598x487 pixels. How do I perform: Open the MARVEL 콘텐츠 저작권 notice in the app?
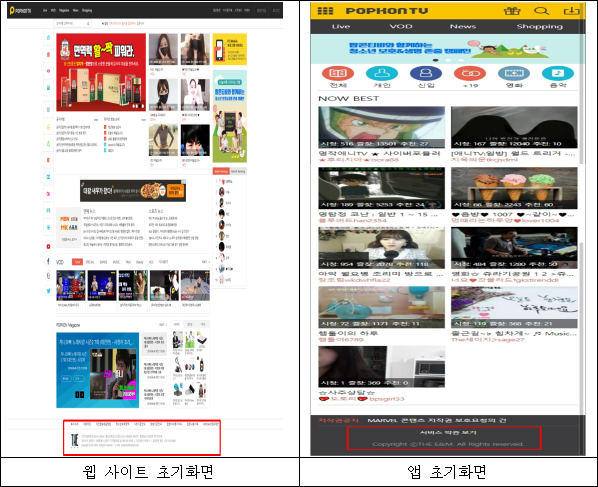click(x=437, y=420)
